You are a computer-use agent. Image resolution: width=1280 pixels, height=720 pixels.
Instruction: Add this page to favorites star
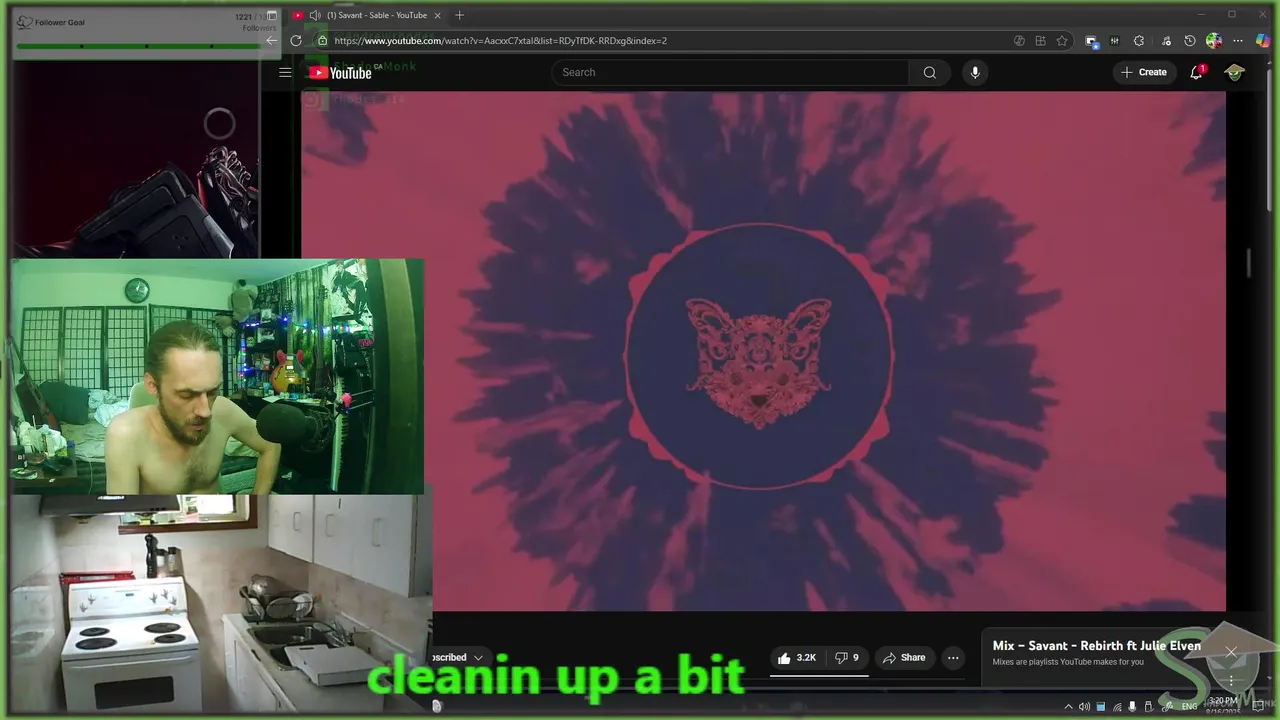pos(1062,41)
